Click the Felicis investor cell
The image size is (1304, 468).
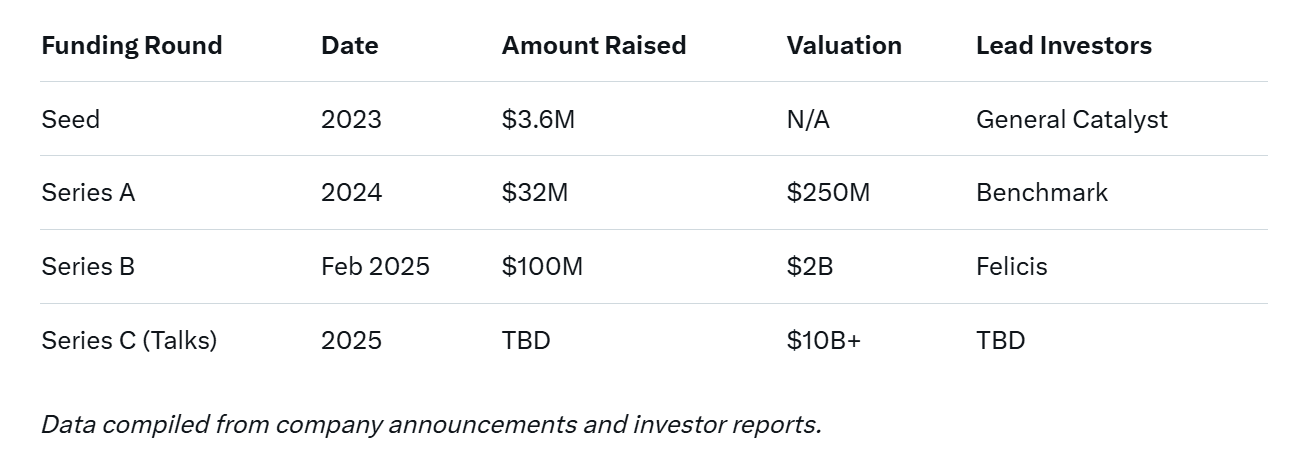coord(1011,267)
